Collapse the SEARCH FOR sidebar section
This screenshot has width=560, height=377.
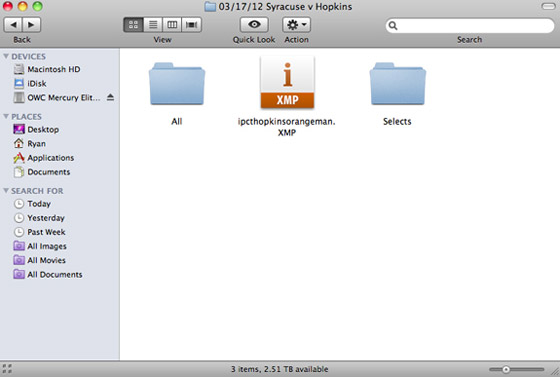click(x=6, y=191)
